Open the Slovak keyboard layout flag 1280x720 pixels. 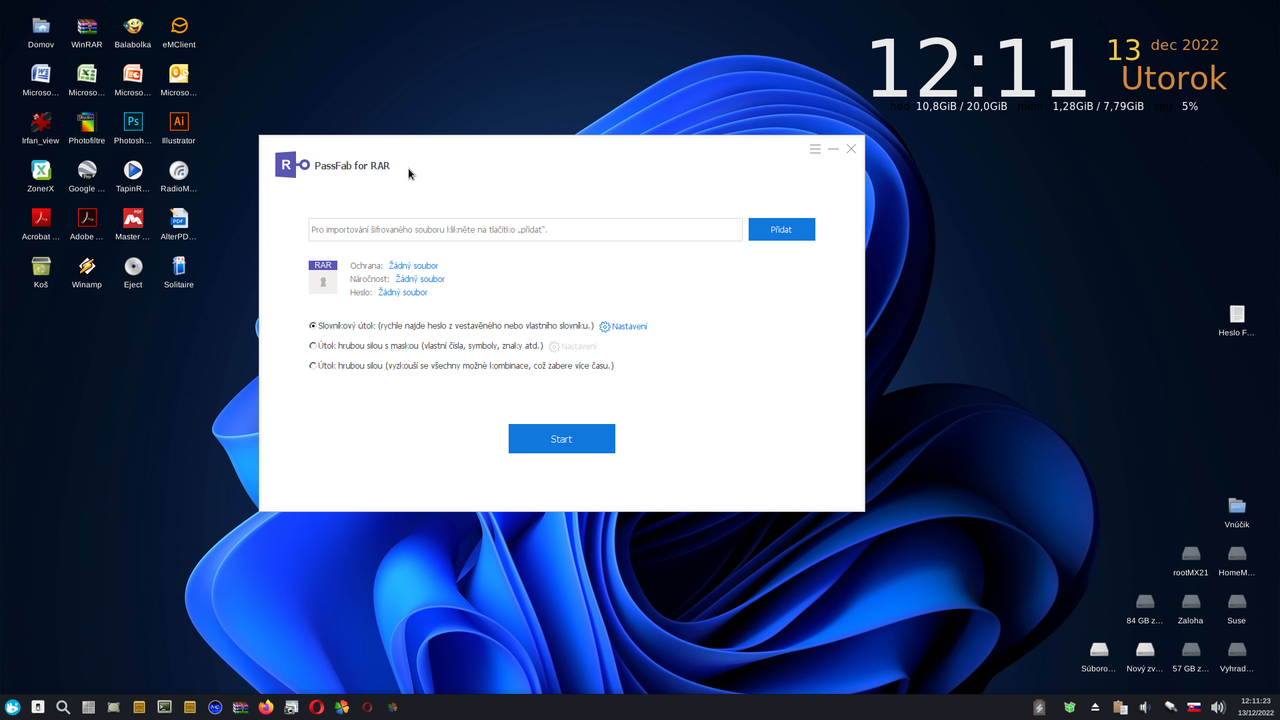pos(1194,707)
